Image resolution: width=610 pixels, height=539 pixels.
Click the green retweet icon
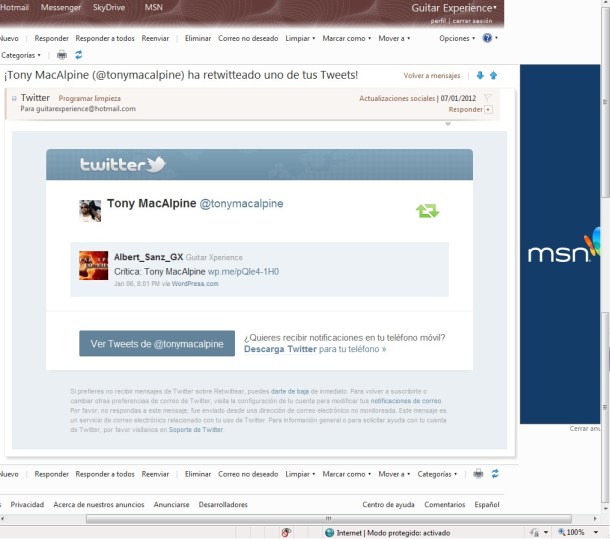tap(427, 210)
